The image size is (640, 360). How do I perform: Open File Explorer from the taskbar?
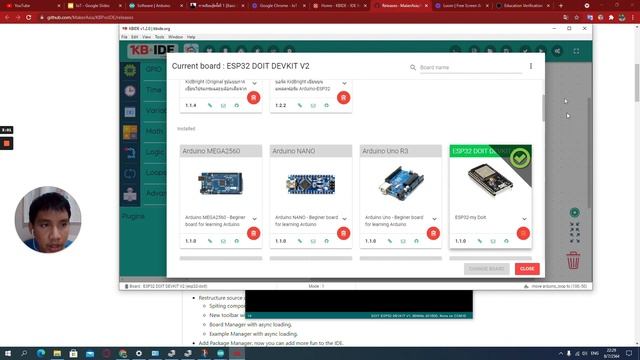pos(57,353)
